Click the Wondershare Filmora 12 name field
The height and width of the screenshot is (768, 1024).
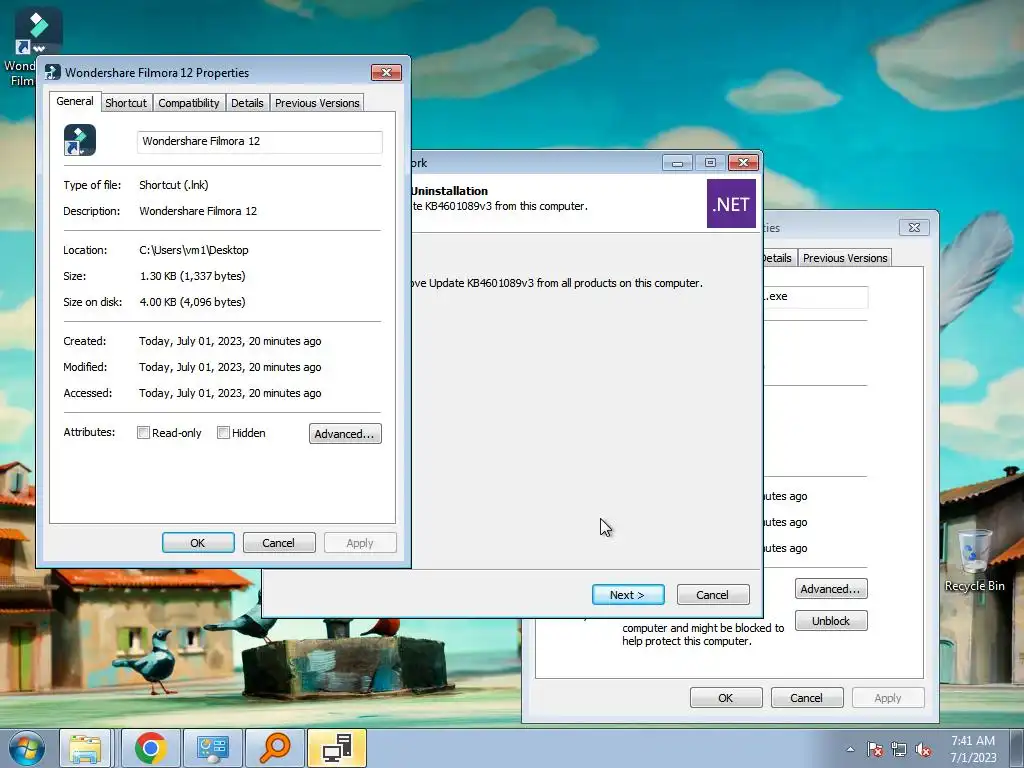coord(259,142)
